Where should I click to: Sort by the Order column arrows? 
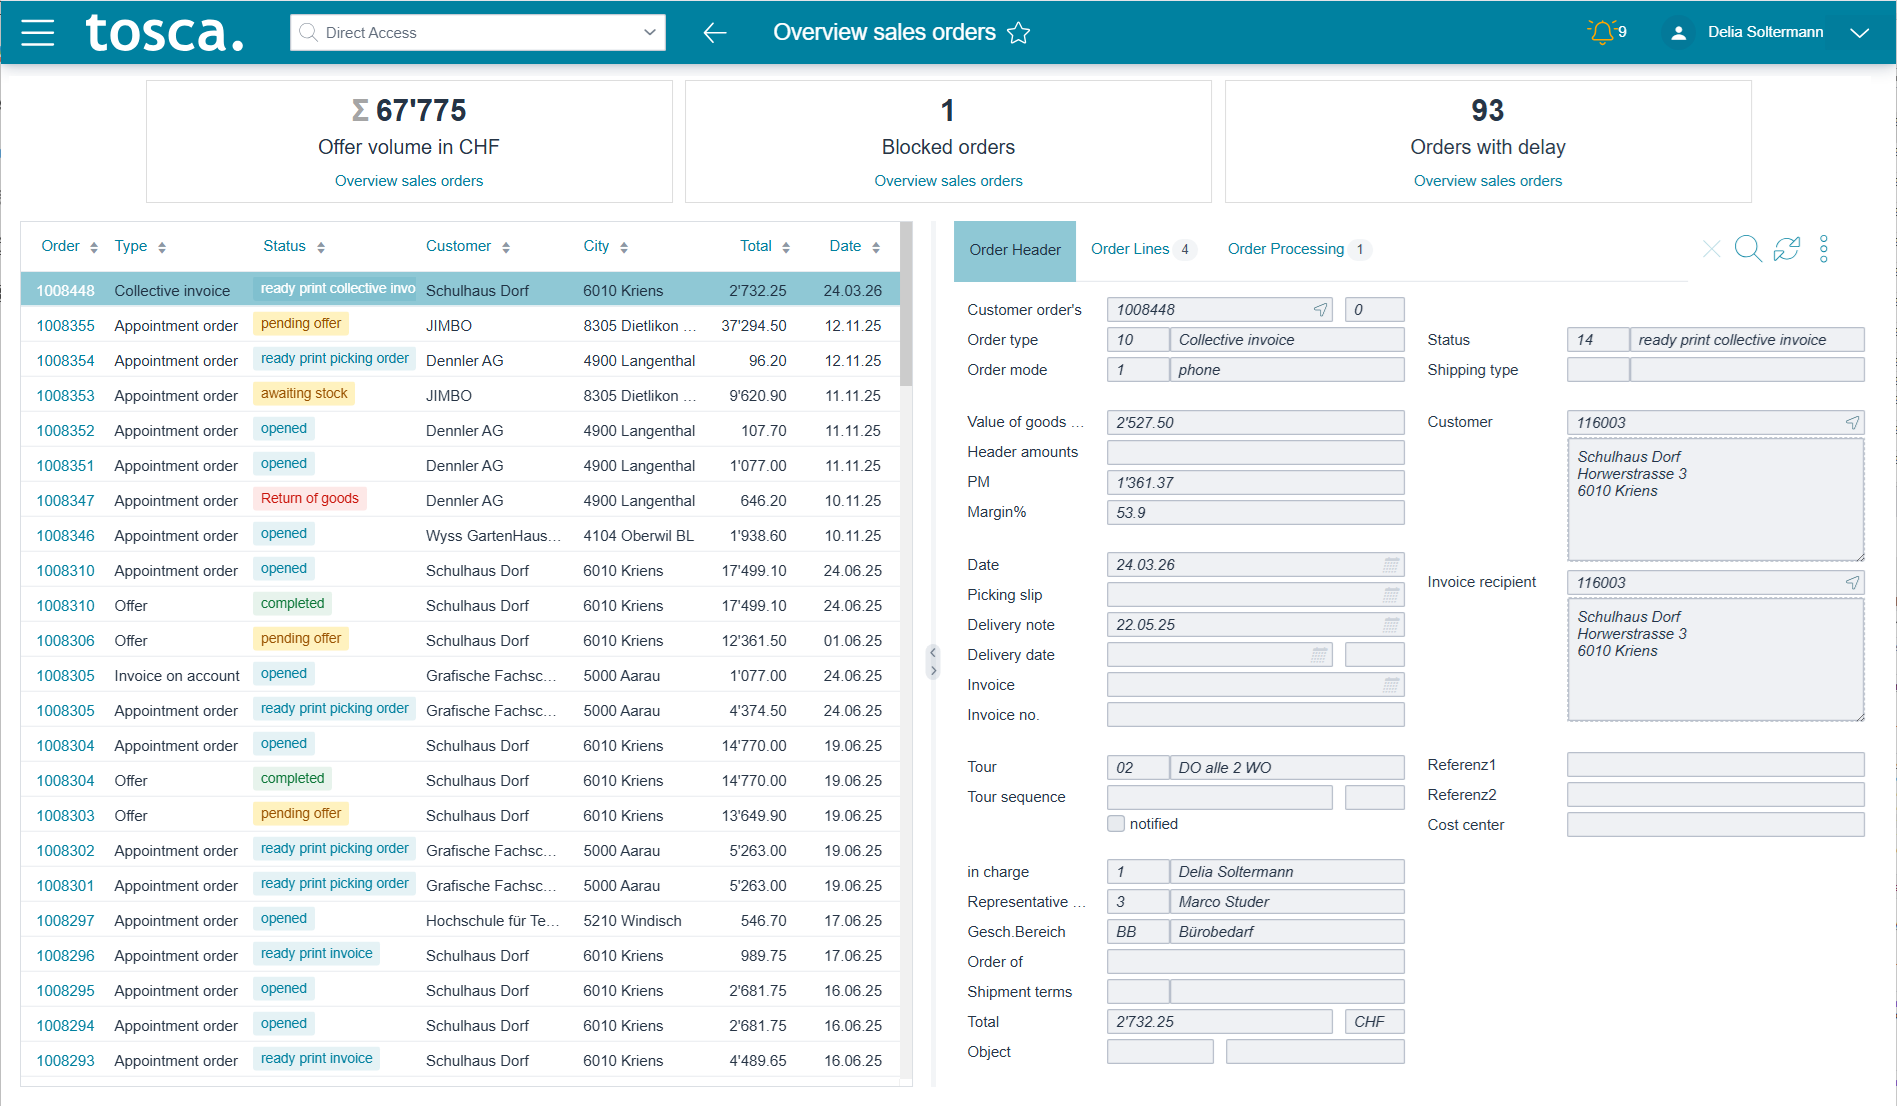(94, 247)
